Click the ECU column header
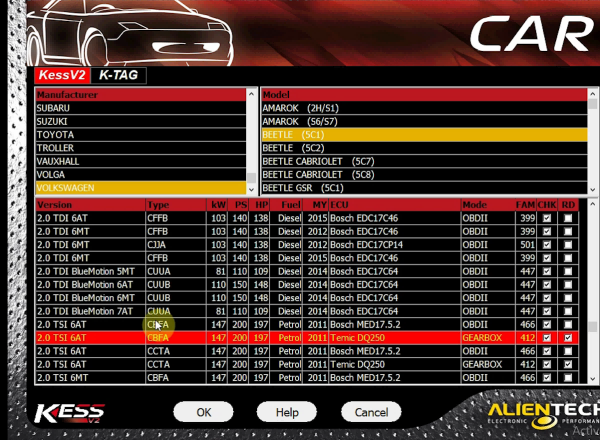 [x=395, y=205]
